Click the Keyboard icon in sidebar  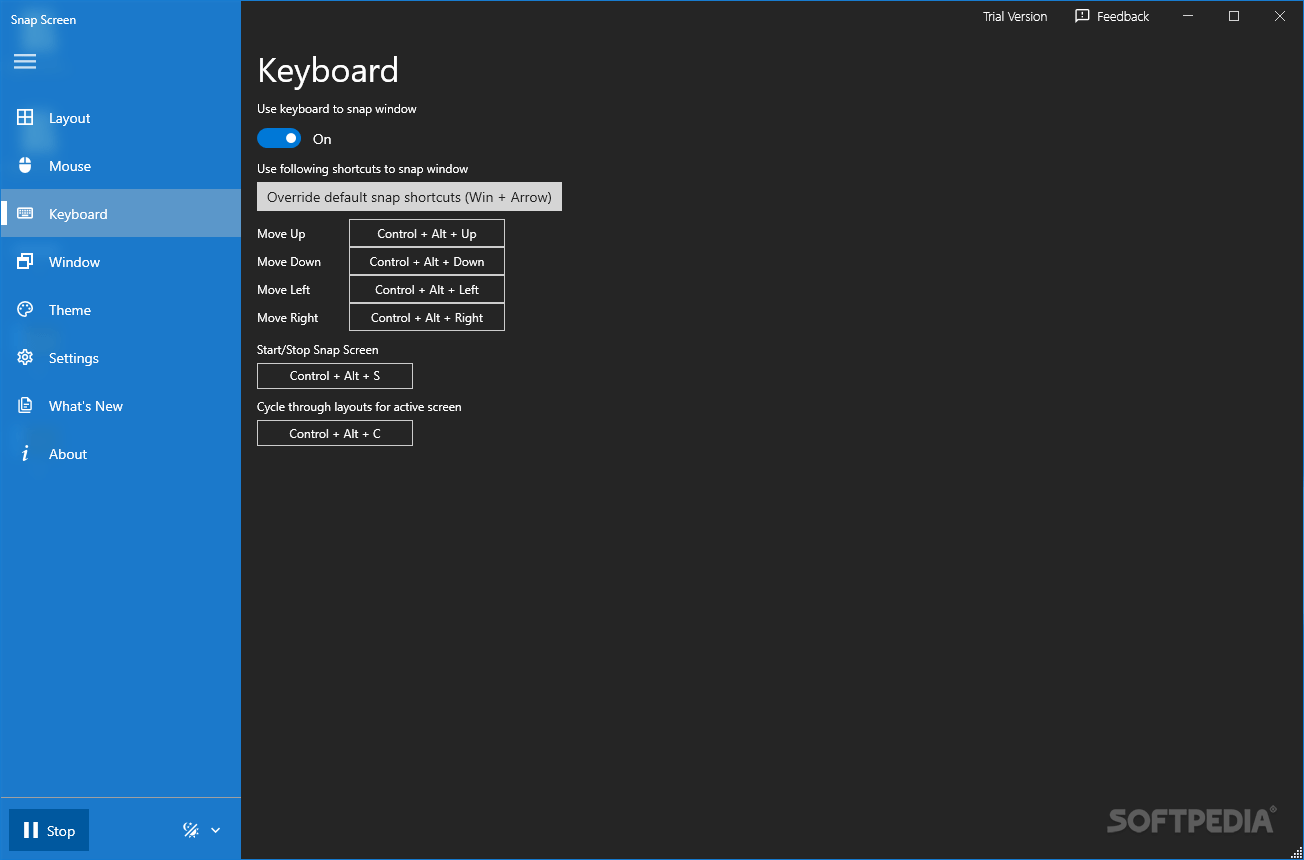(25, 214)
